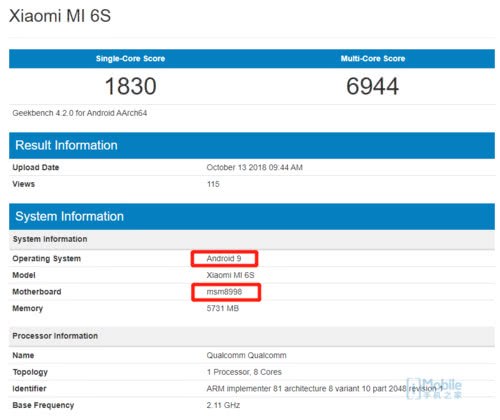Click Geekbench 4.2.0 for Android AArch64 text
The width and height of the screenshot is (500, 420).
pos(80,113)
